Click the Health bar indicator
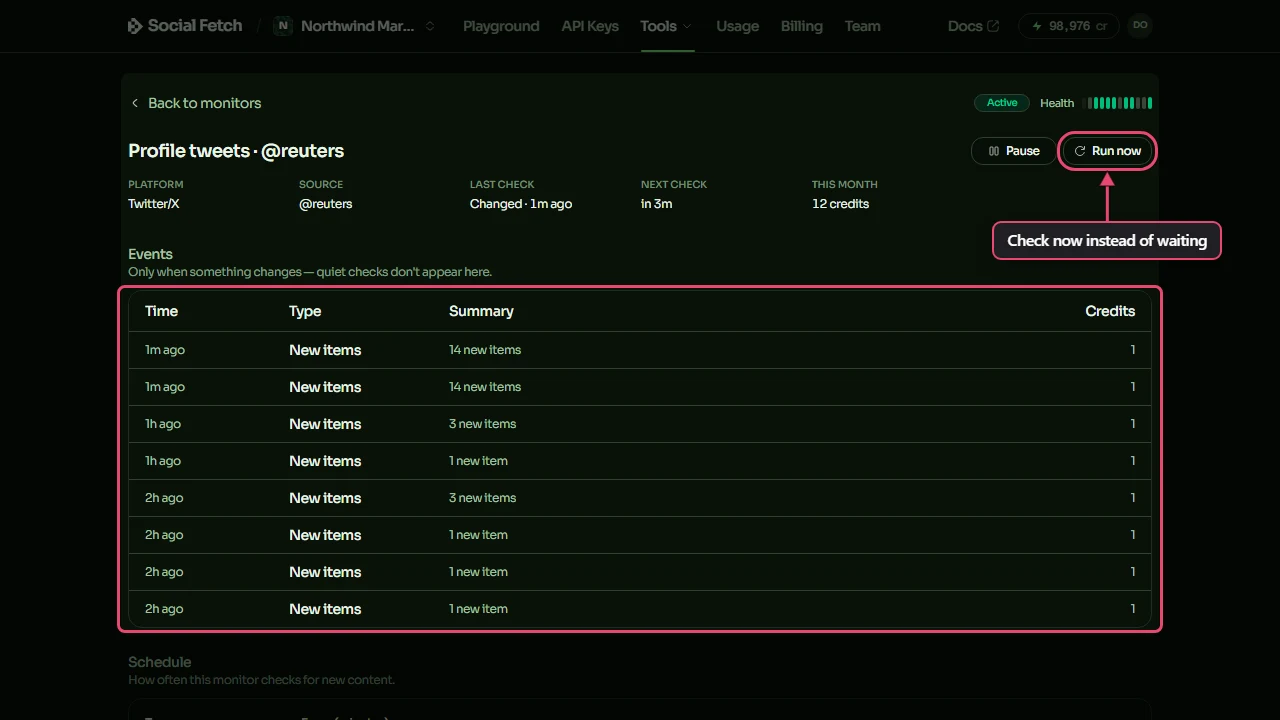Screen dimensions: 1280x720 tap(1120, 103)
